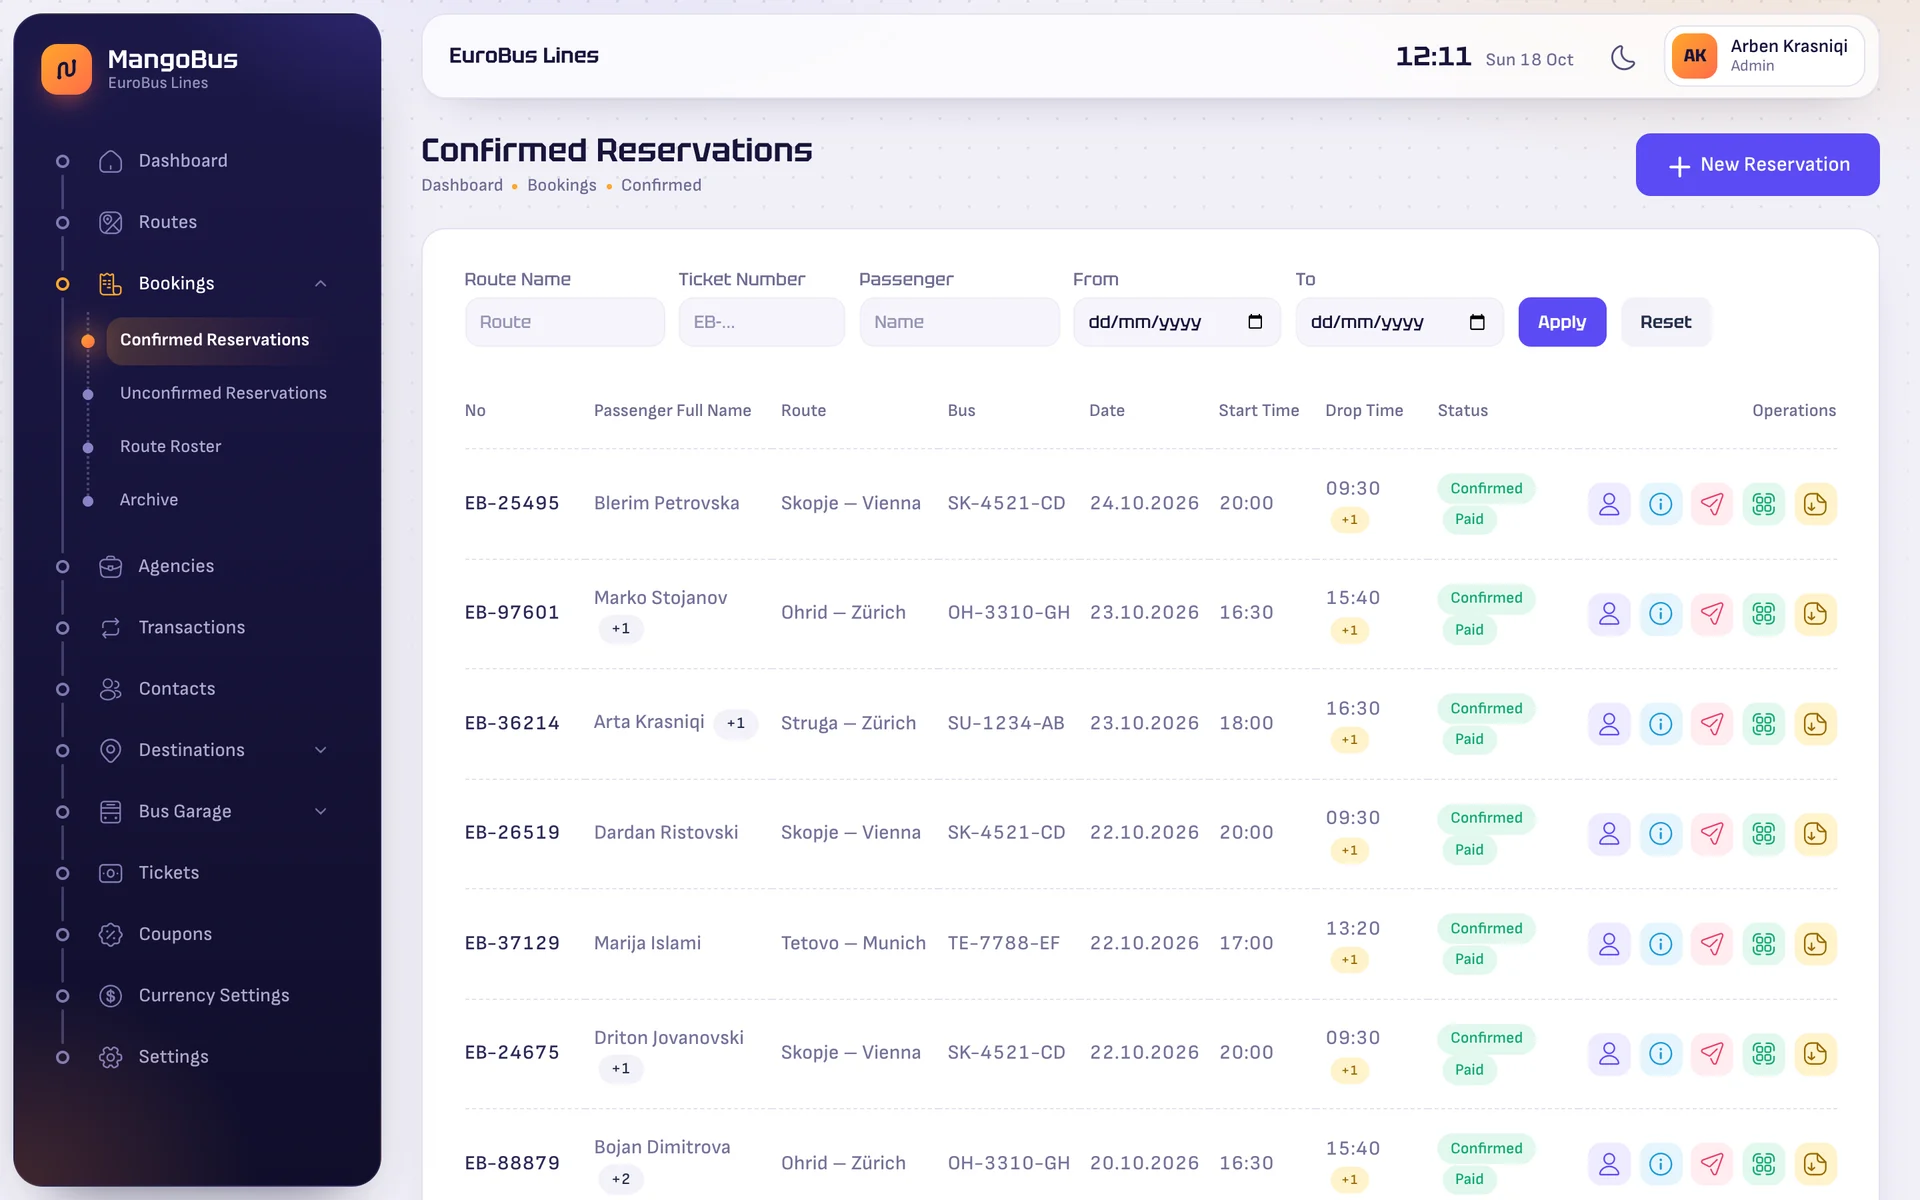Open passenger profile for EB-37129
Viewport: 1920px width, 1200px height.
pos(1609,944)
